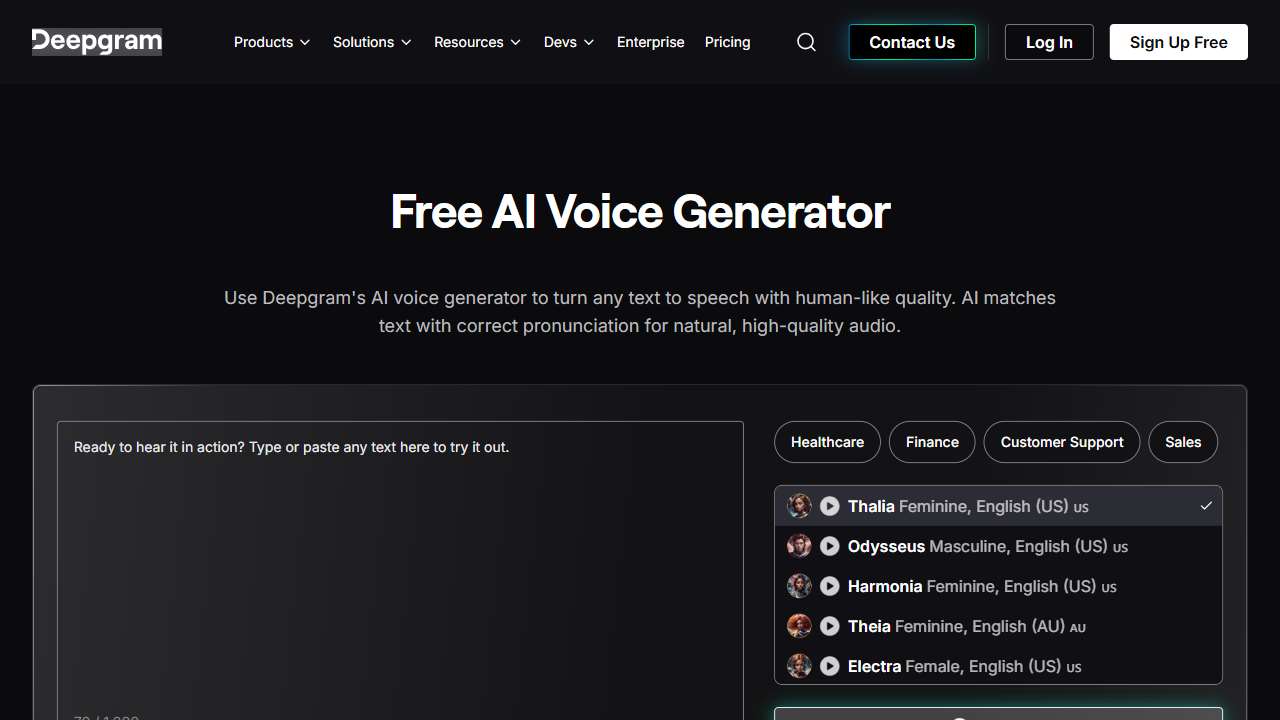
Task: Expand the Products dropdown menu
Action: pos(272,42)
